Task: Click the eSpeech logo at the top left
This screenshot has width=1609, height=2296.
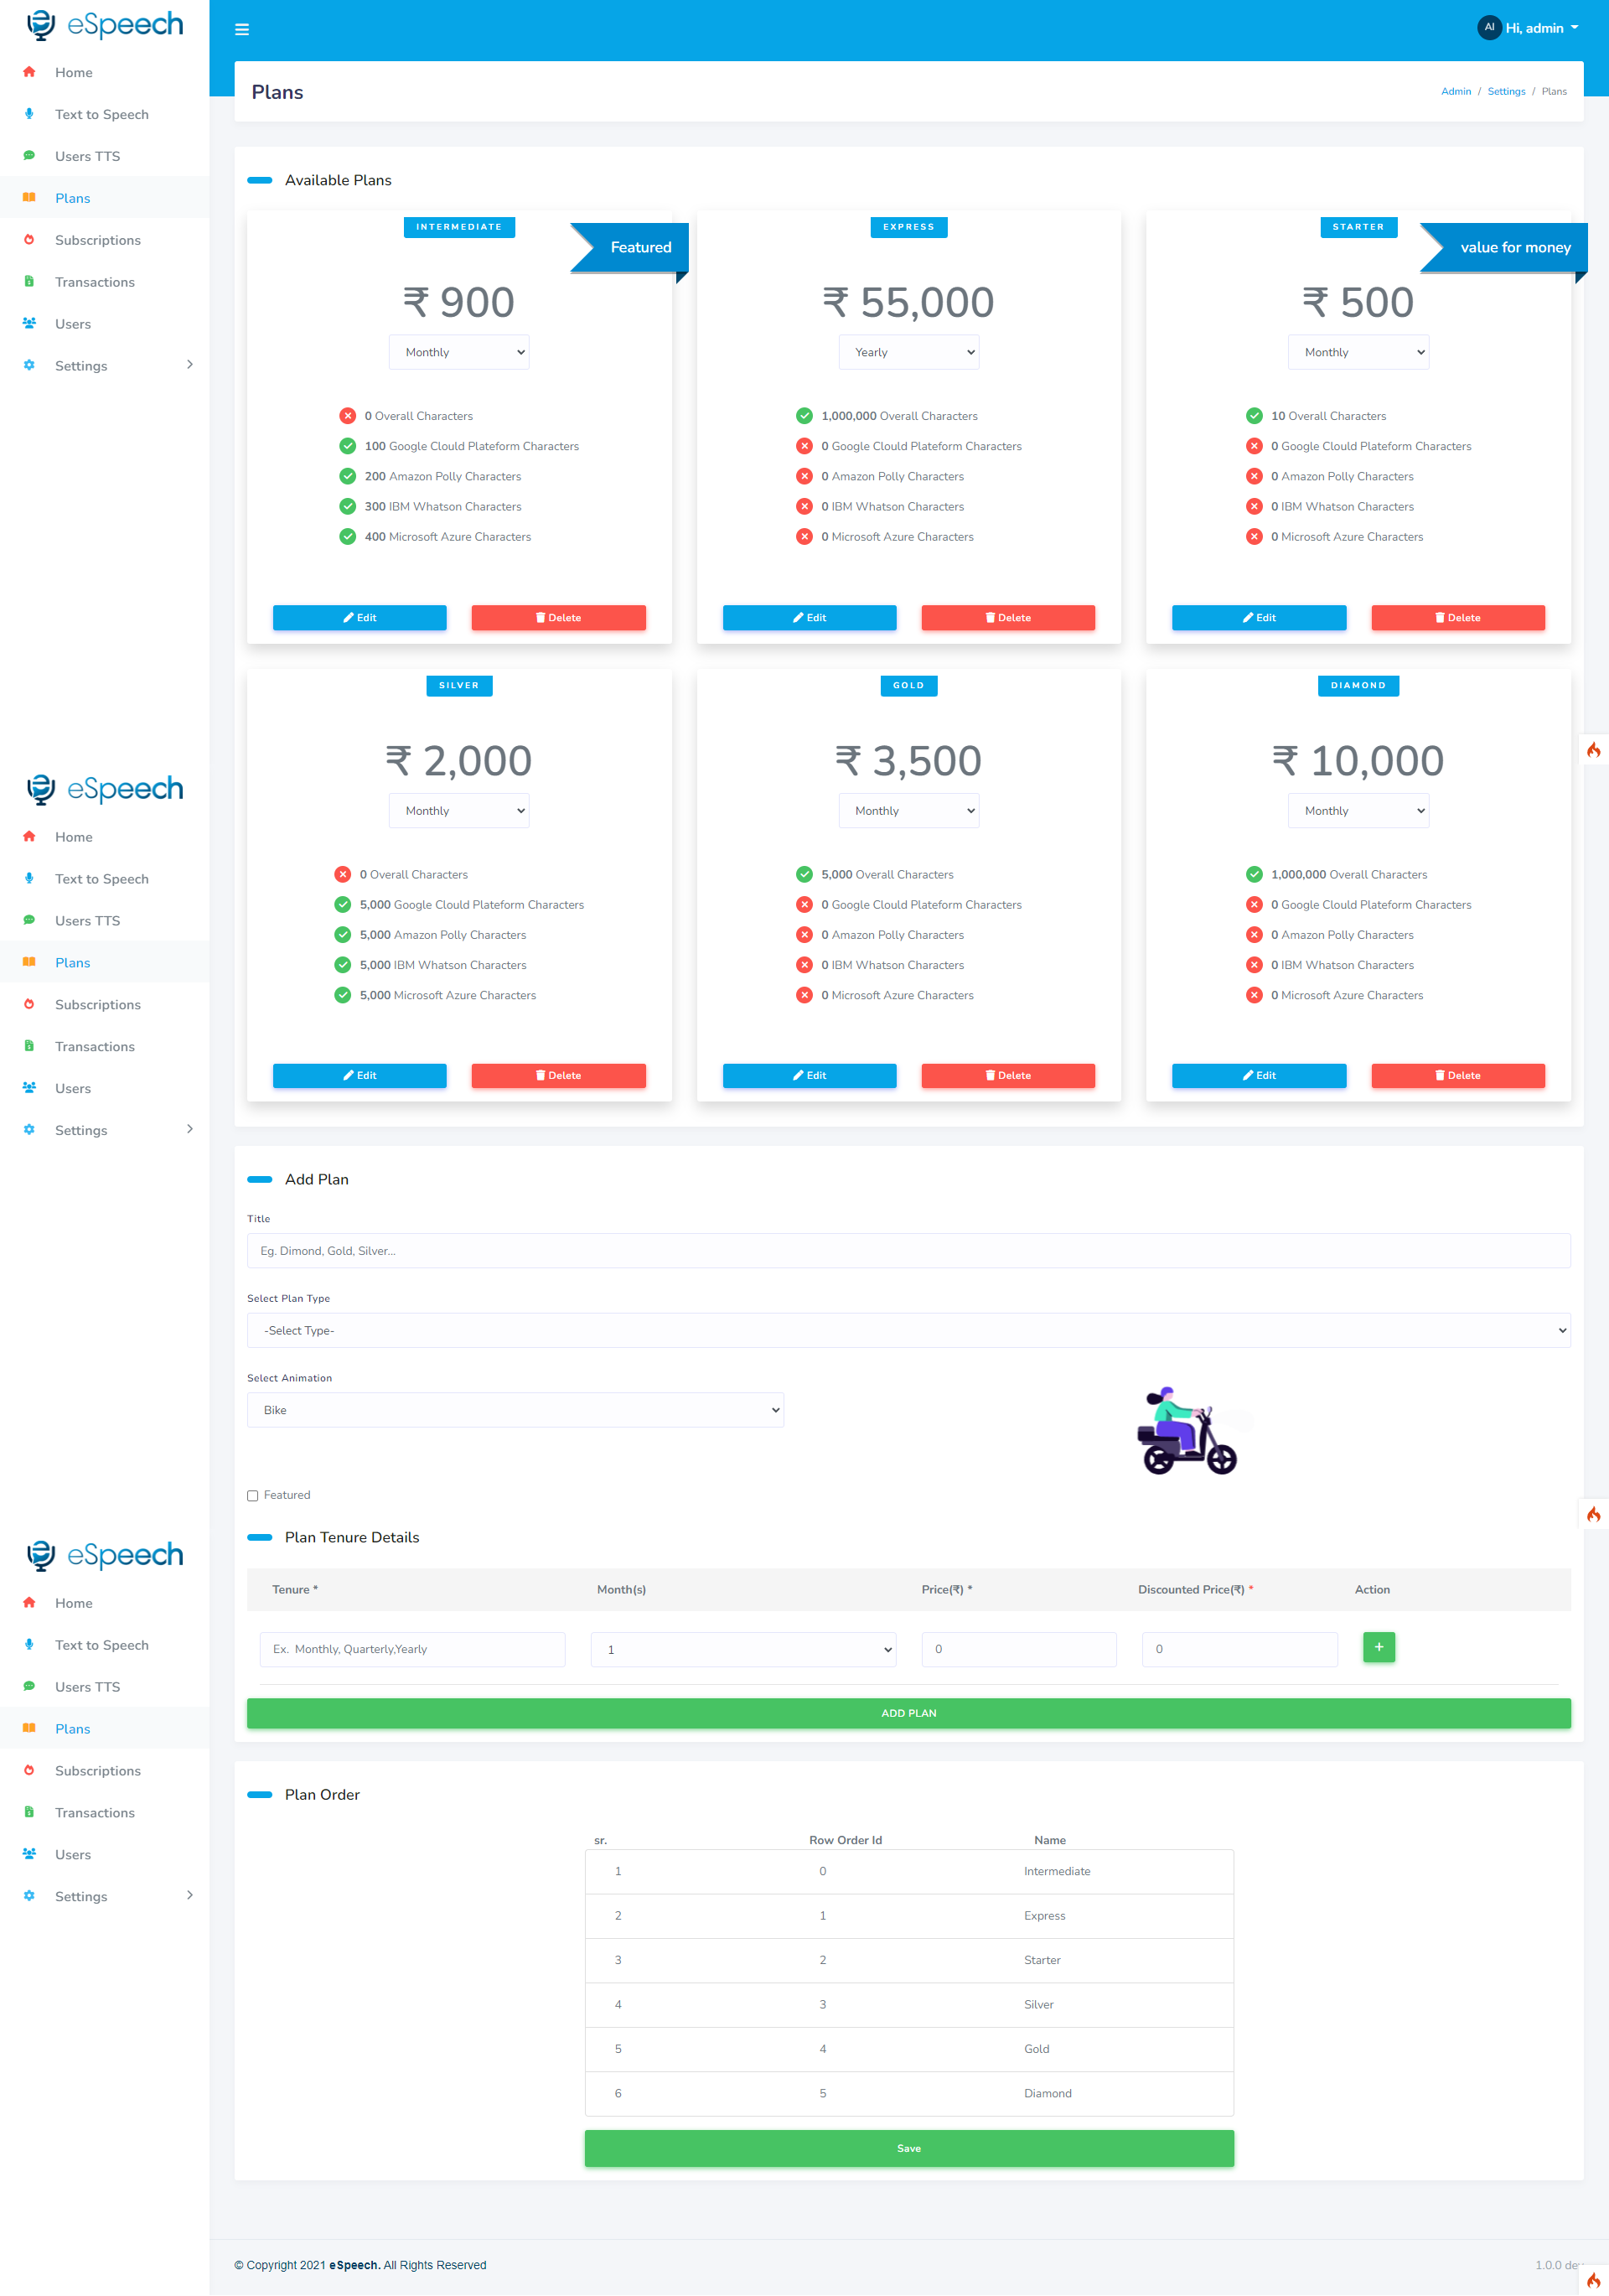Action: point(104,25)
